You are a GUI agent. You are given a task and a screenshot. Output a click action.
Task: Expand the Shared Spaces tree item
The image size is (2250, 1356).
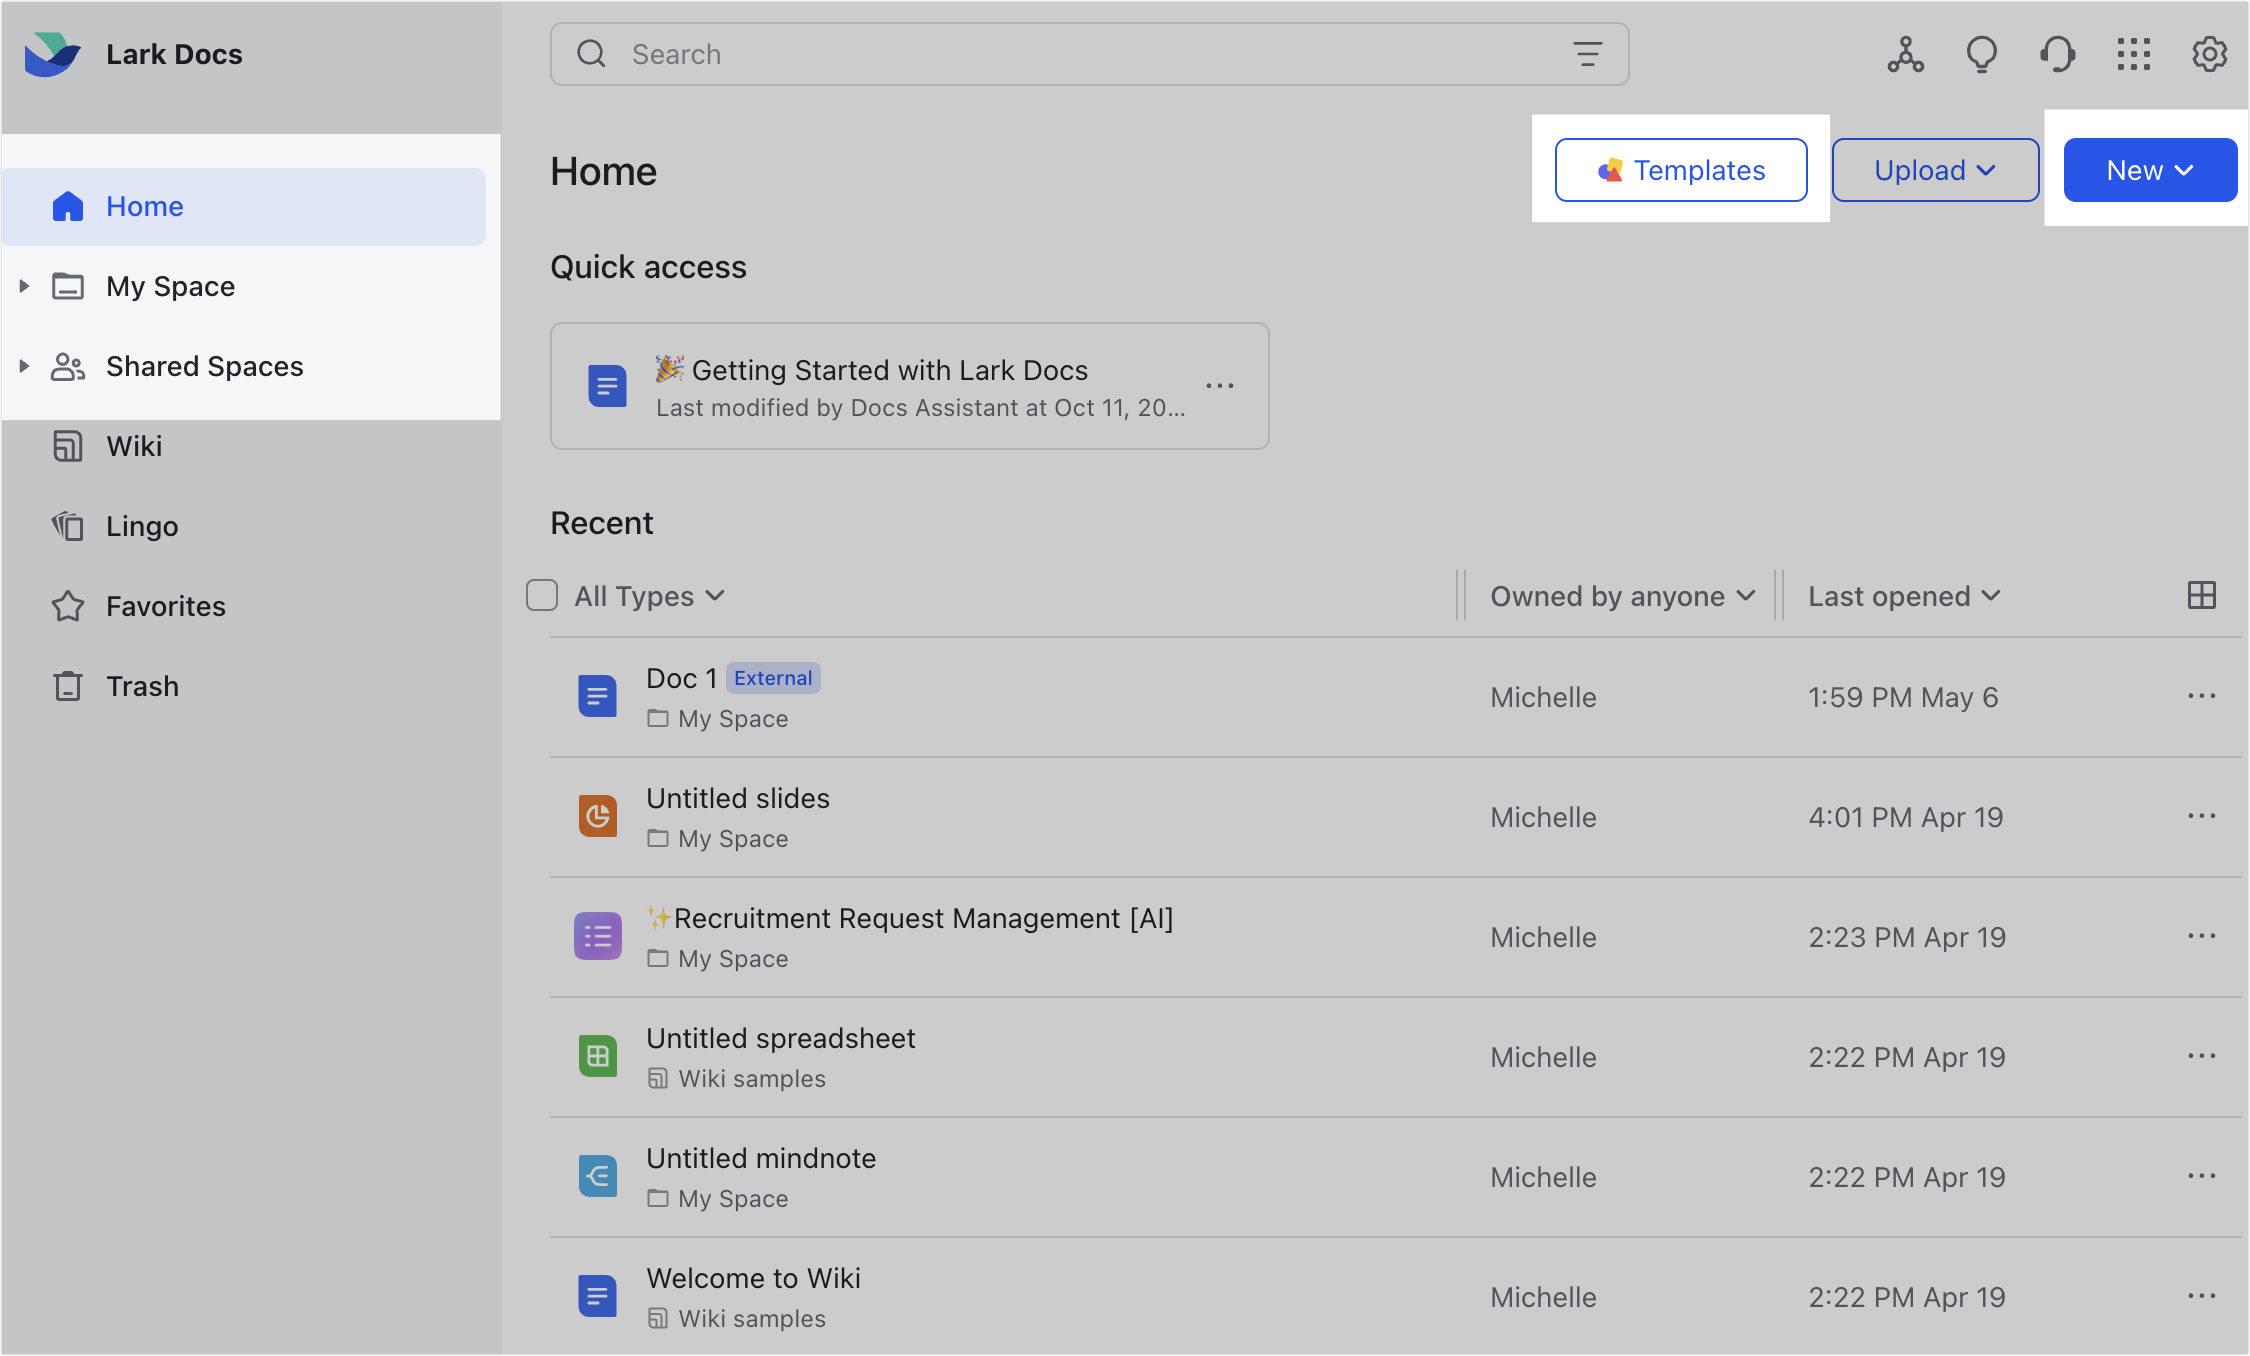click(24, 366)
